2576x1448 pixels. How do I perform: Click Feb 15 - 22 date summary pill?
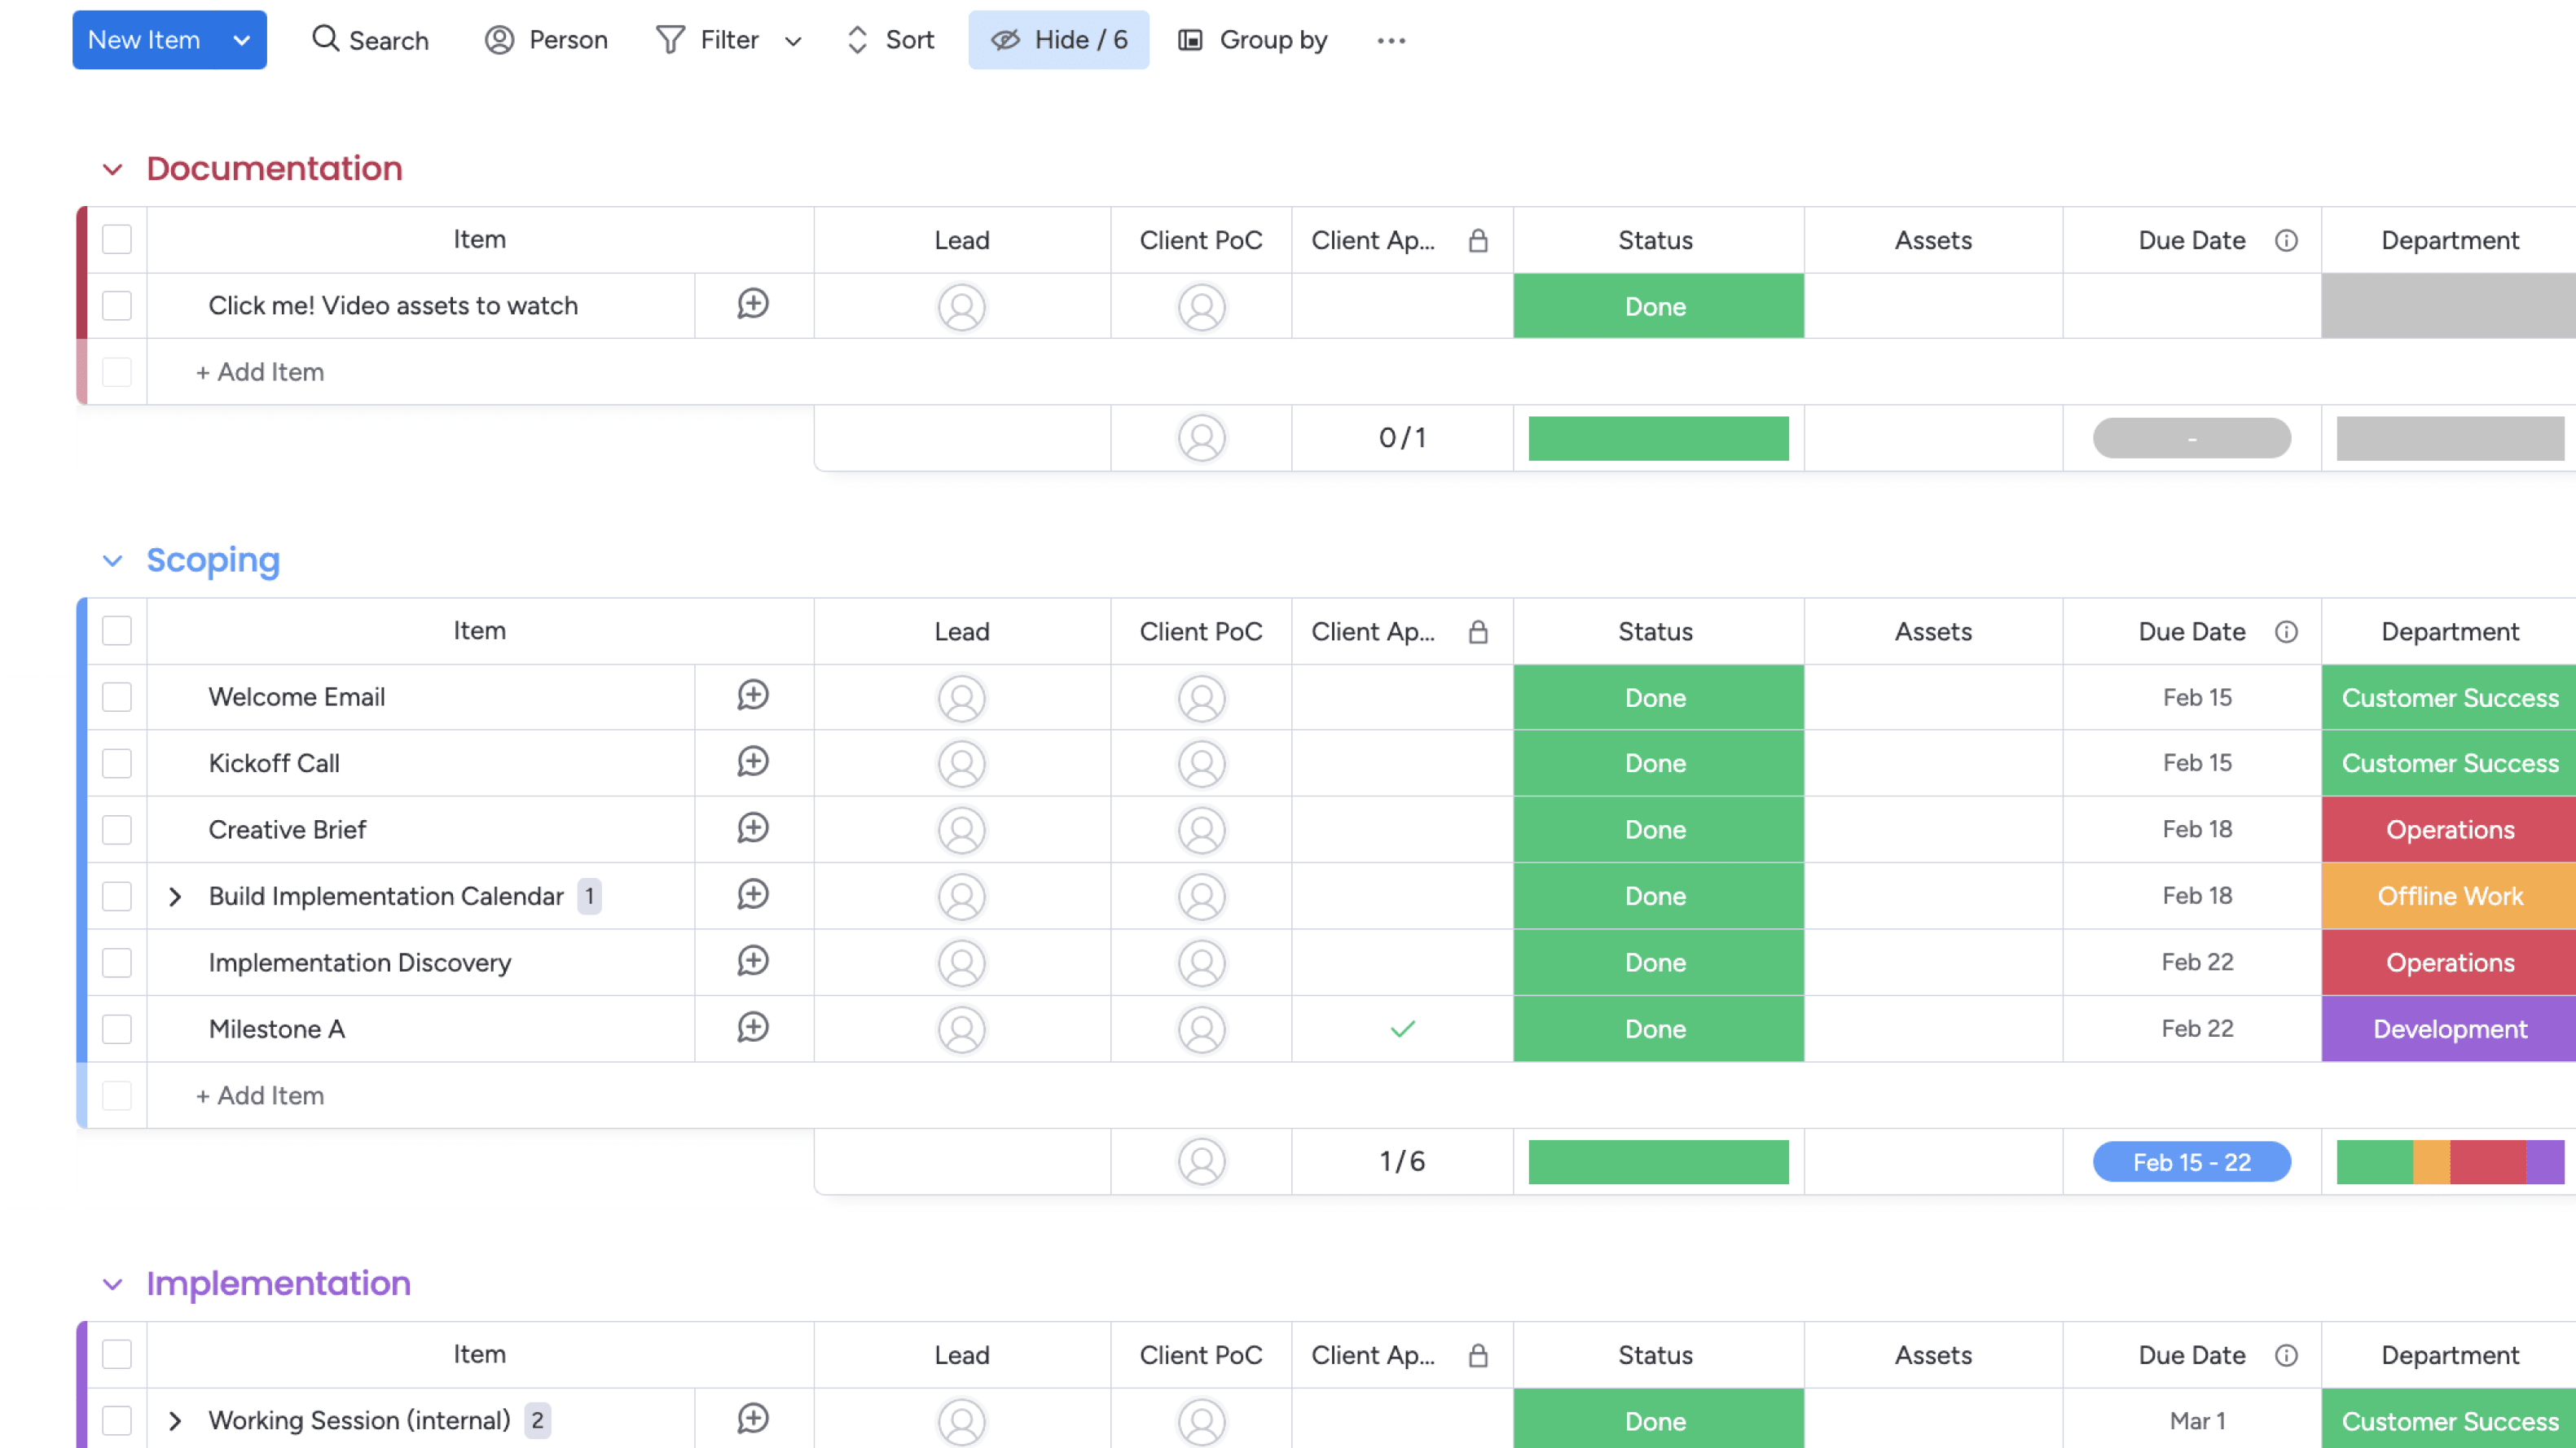click(x=2191, y=1162)
